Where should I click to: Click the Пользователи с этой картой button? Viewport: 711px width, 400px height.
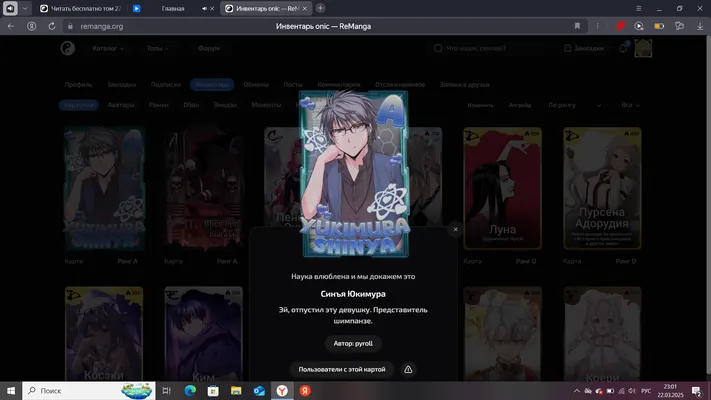(x=342, y=370)
